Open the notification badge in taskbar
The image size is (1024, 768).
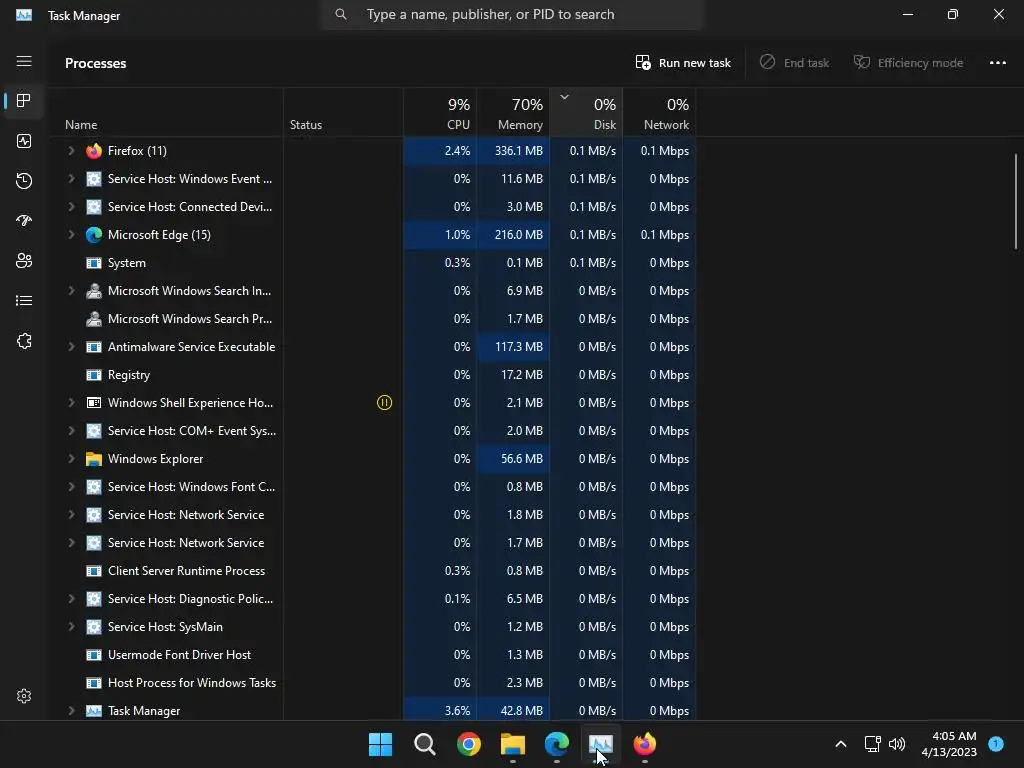pos(996,743)
